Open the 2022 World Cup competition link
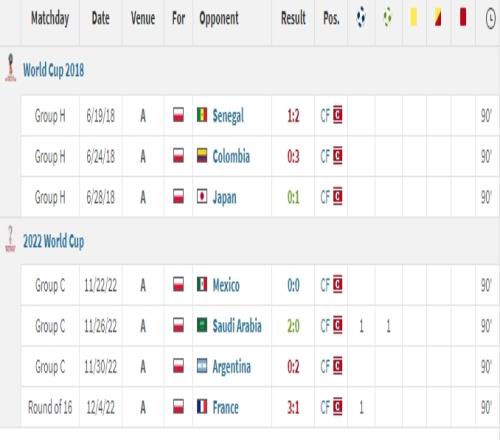The image size is (500, 440). (53, 241)
